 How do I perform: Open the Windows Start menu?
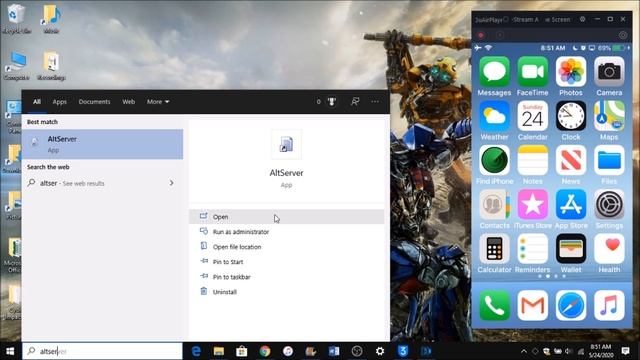point(11,351)
